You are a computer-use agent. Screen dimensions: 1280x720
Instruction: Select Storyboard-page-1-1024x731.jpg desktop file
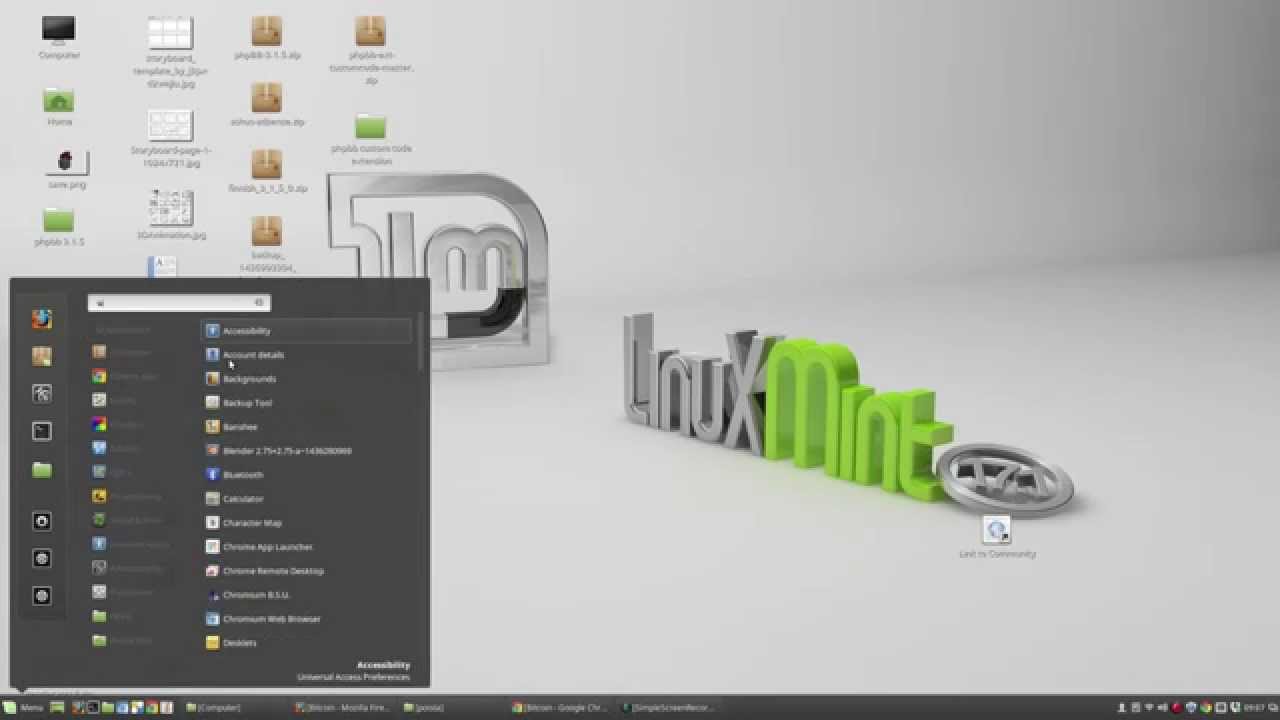pyautogui.click(x=170, y=138)
